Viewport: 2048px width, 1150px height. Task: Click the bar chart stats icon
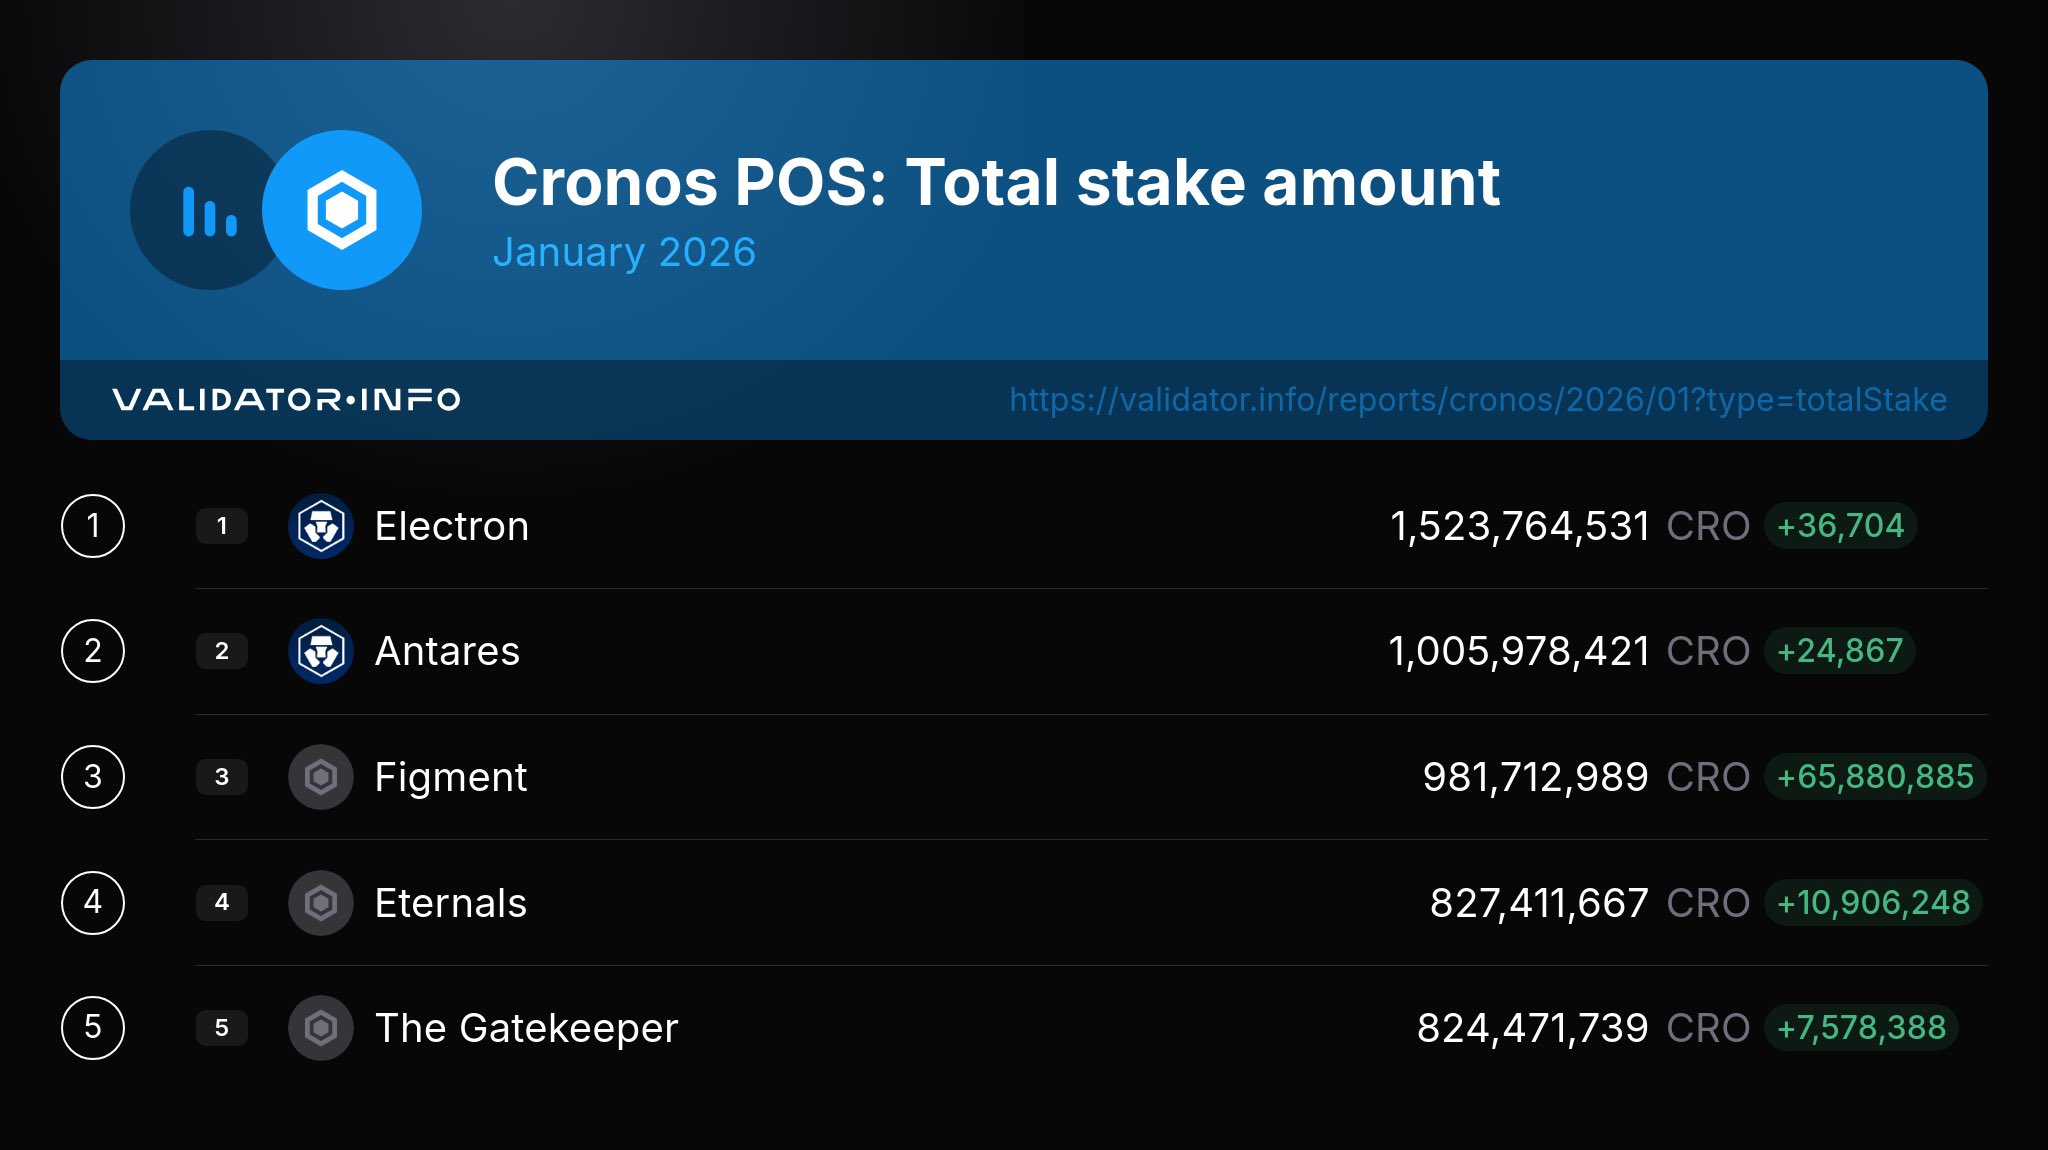tap(209, 210)
